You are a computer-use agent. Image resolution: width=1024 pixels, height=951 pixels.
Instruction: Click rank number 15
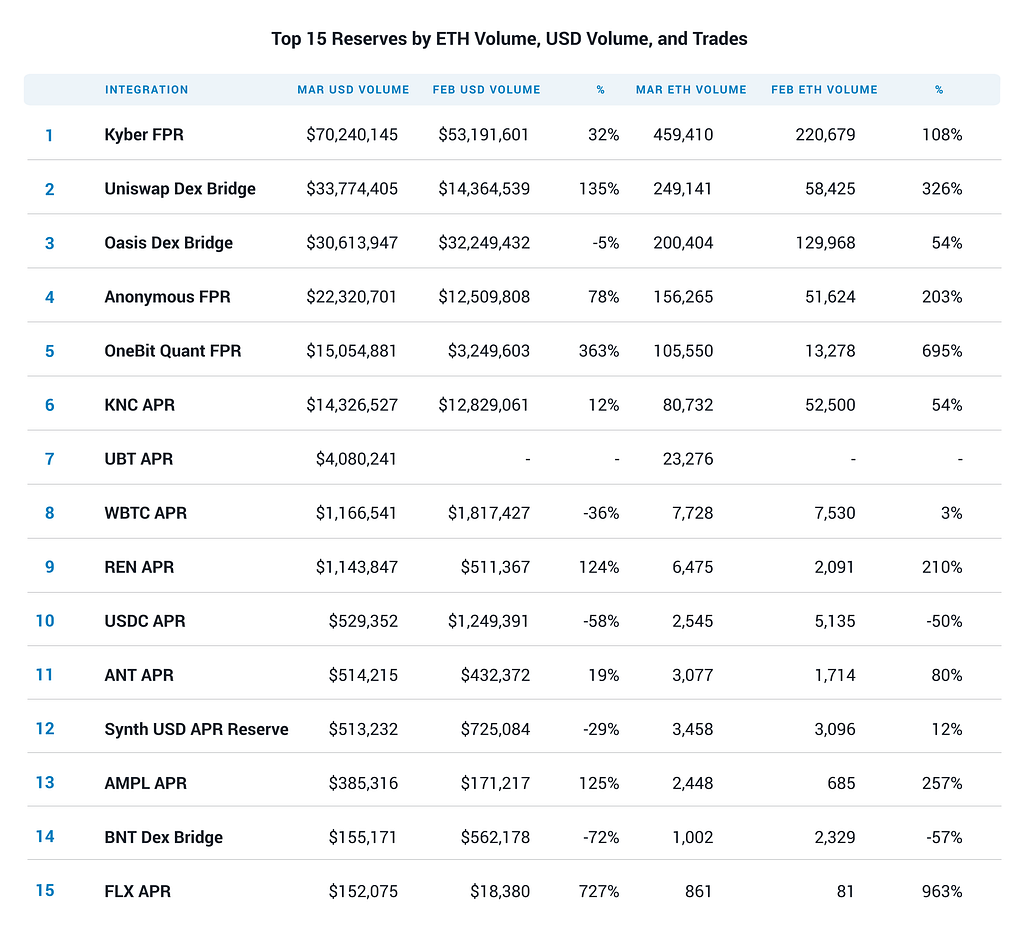(x=44, y=891)
